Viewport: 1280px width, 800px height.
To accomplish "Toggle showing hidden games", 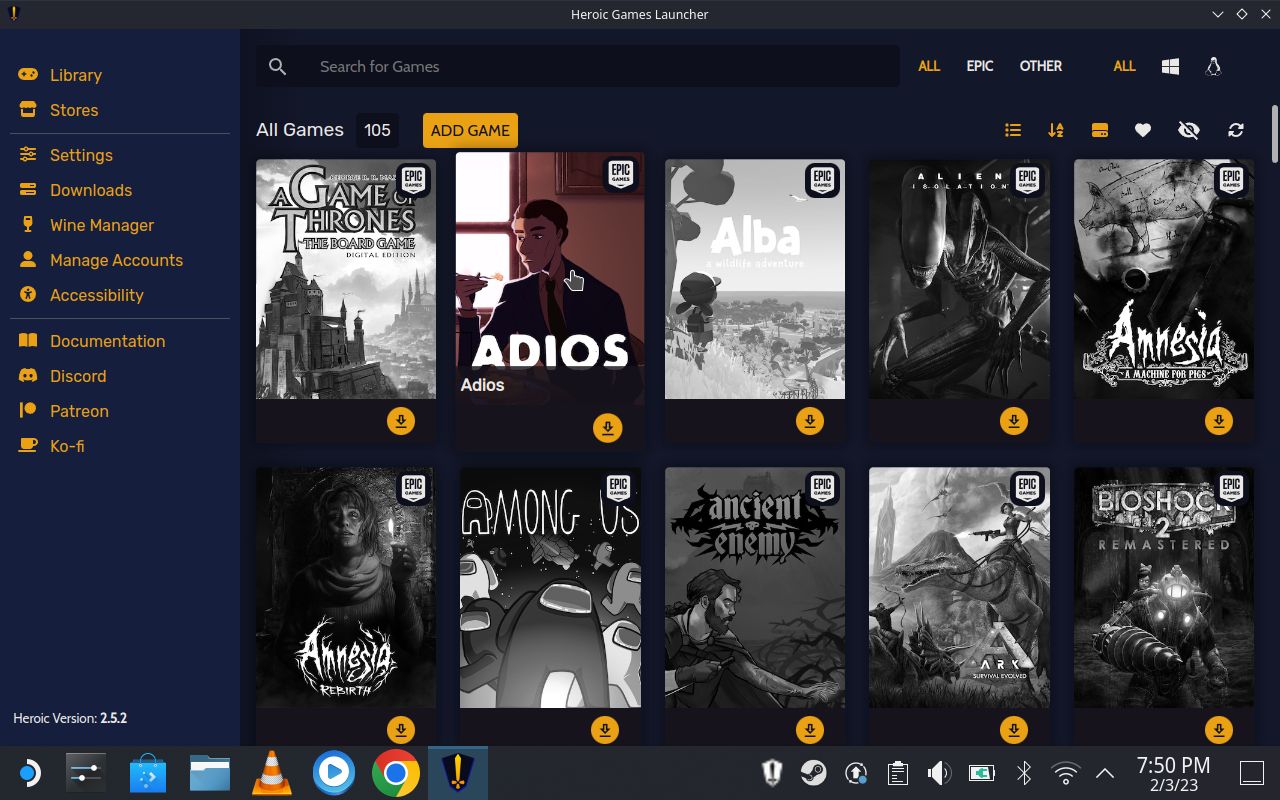I will [1189, 130].
